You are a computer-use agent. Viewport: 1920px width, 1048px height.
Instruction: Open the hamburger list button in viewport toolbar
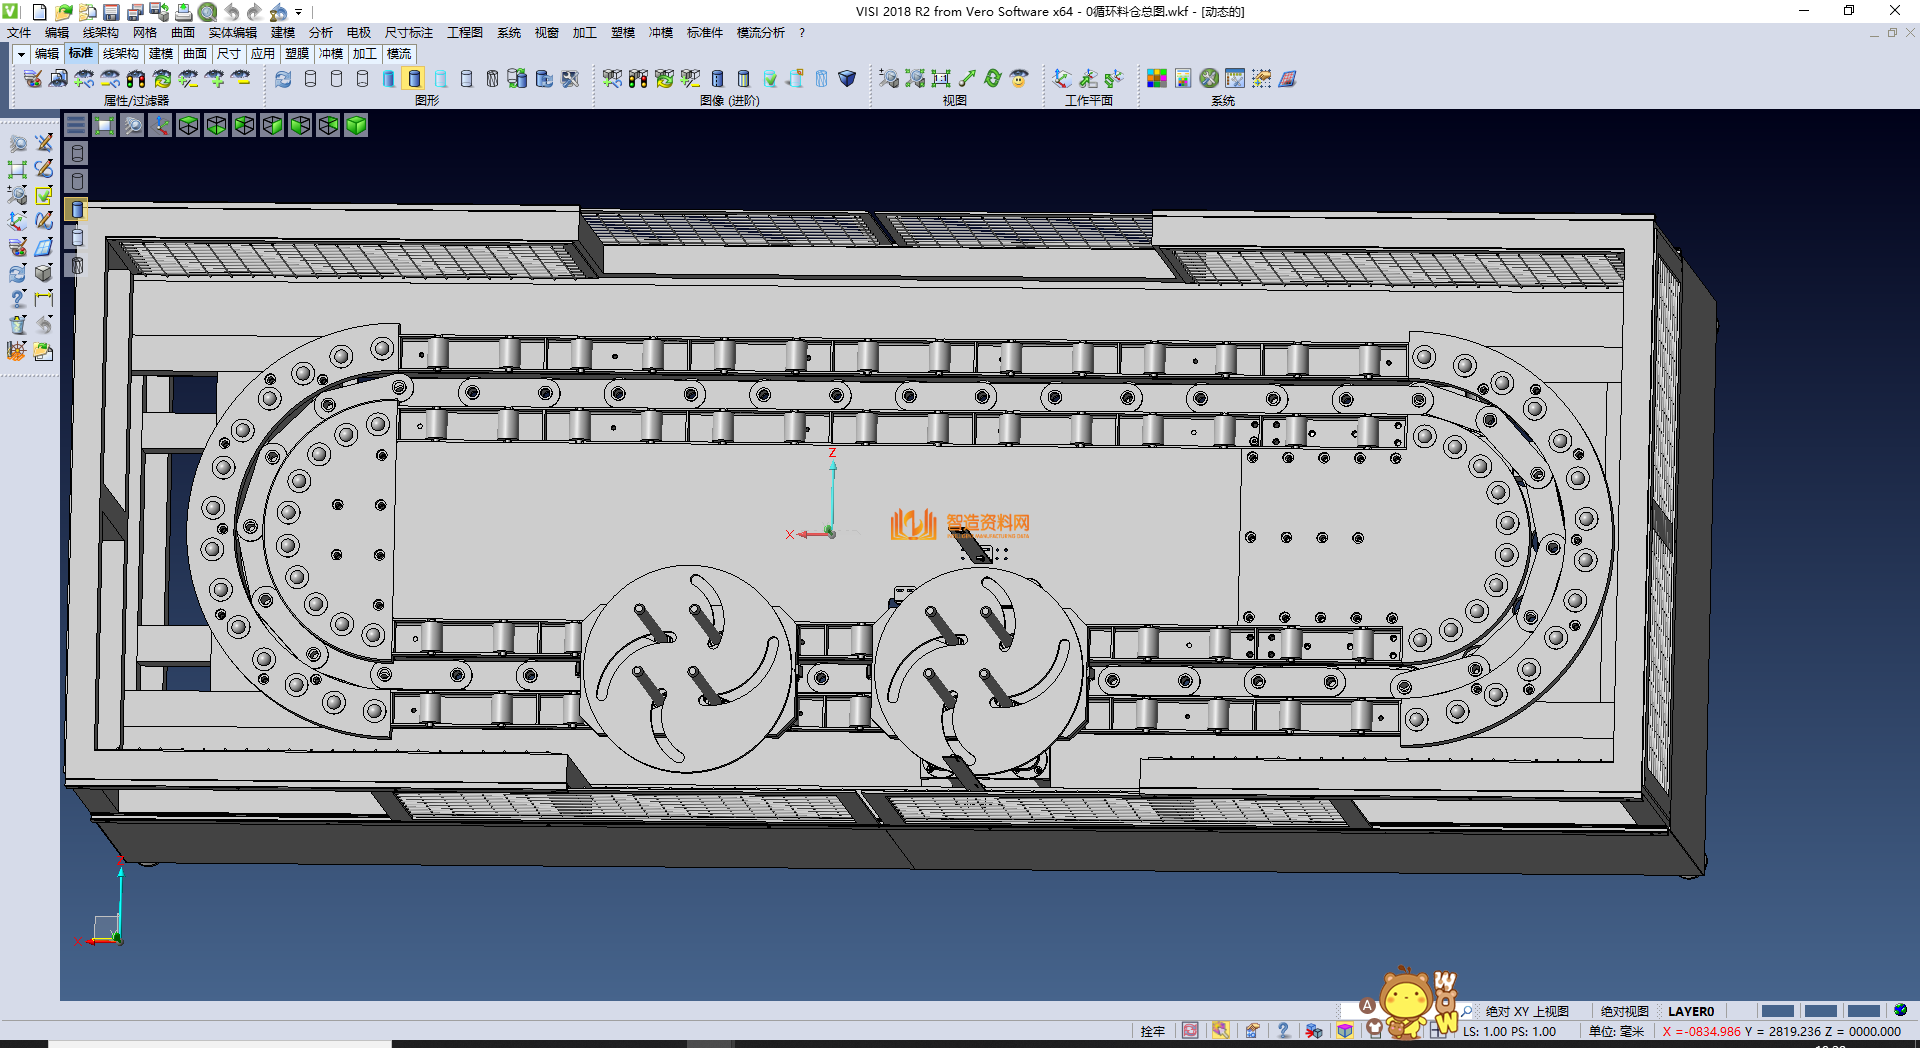(x=76, y=125)
